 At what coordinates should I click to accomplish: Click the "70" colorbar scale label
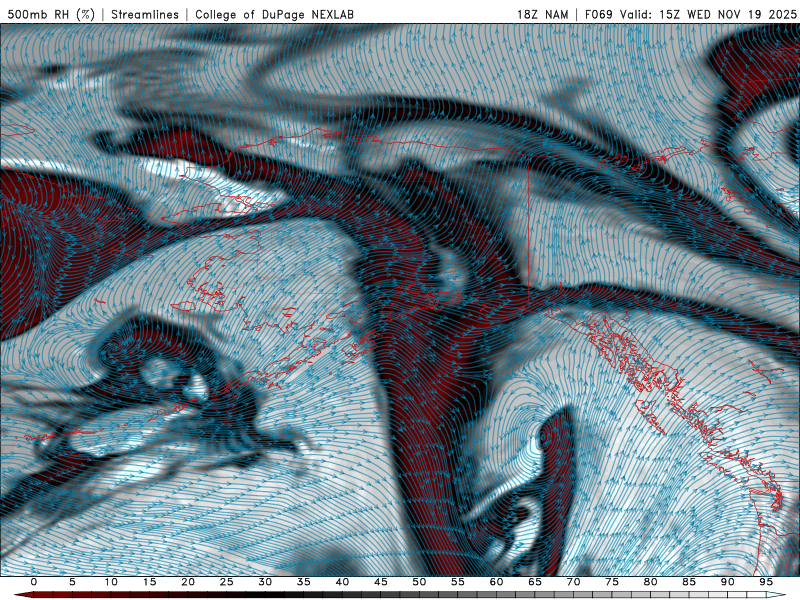573,582
